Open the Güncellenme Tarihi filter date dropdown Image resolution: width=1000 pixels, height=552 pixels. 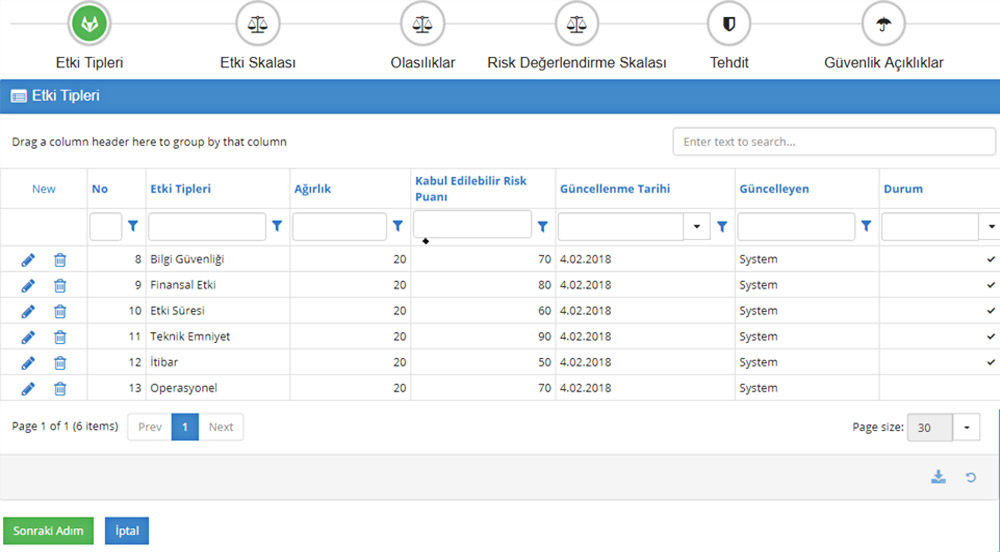[697, 228]
